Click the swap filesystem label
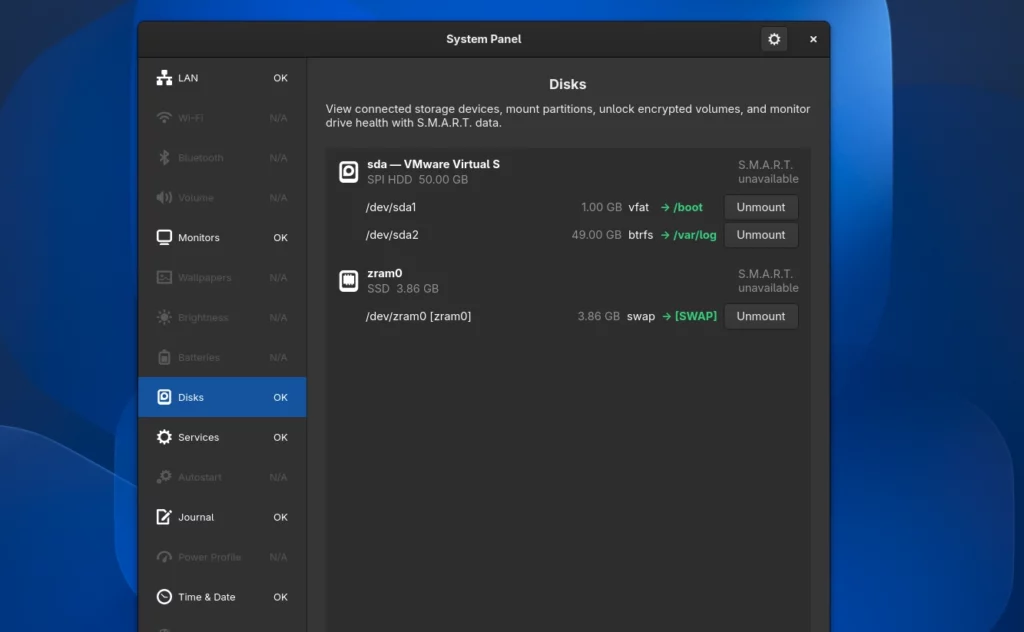Image resolution: width=1024 pixels, height=632 pixels. point(641,316)
